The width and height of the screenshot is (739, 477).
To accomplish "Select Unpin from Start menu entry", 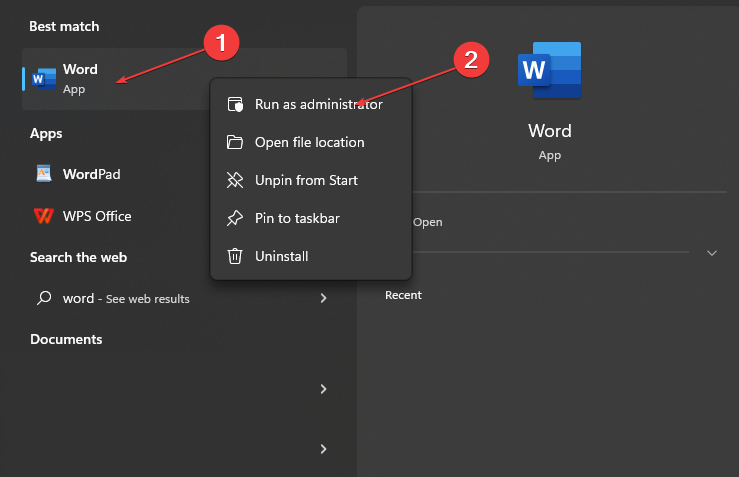I will coord(311,180).
